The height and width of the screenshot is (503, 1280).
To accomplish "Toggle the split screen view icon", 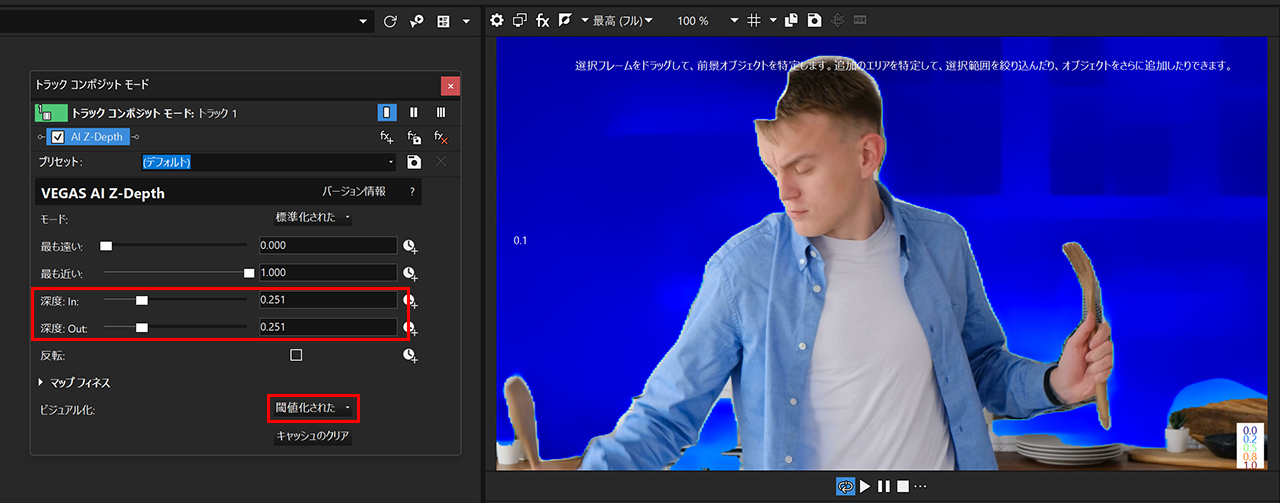I will (x=566, y=20).
